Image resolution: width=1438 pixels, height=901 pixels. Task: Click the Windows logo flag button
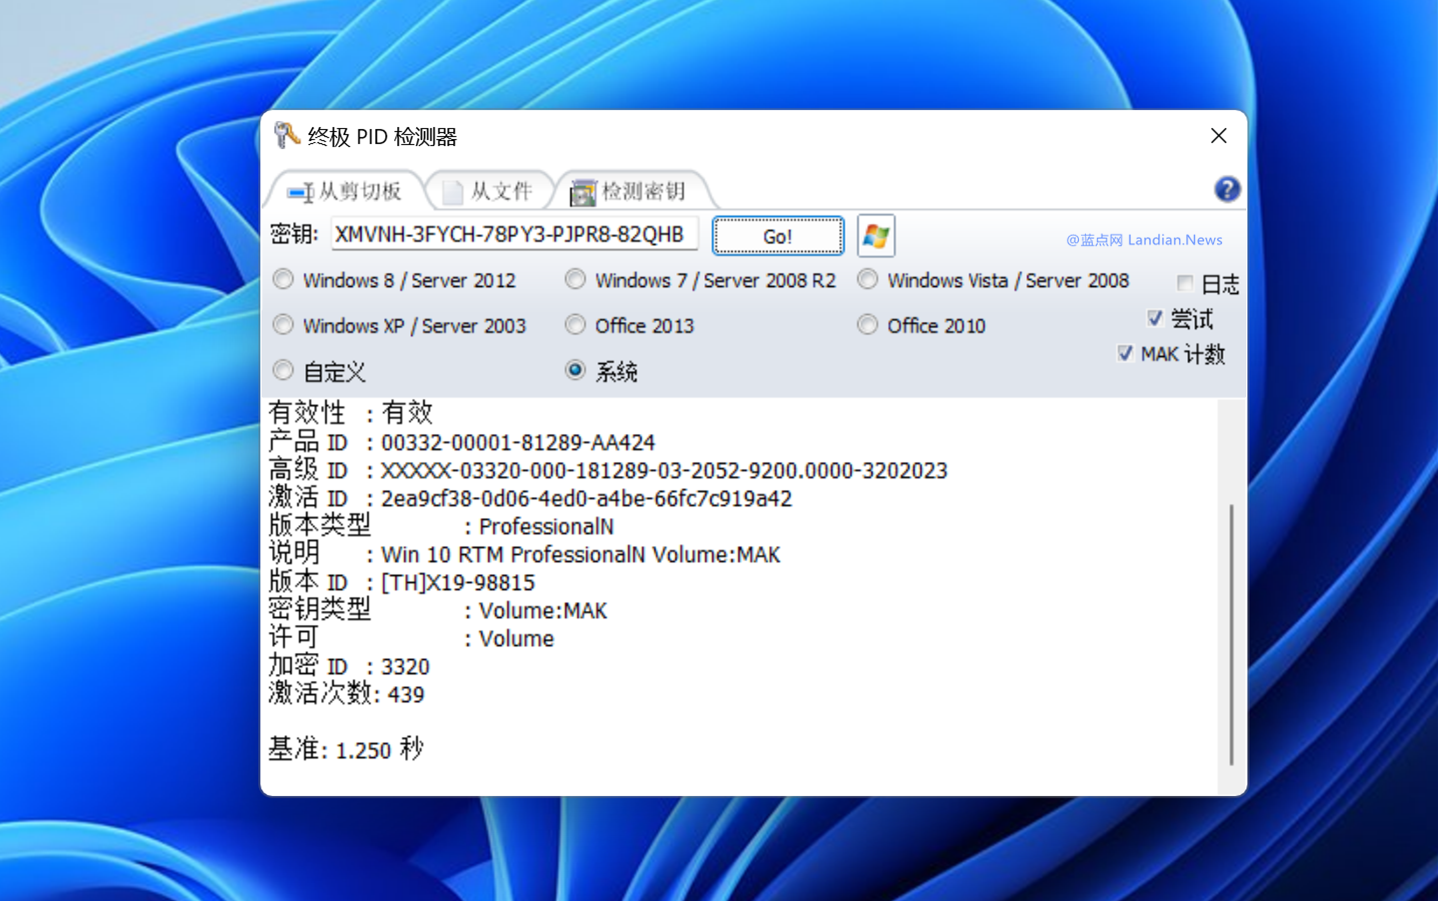pyautogui.click(x=876, y=236)
